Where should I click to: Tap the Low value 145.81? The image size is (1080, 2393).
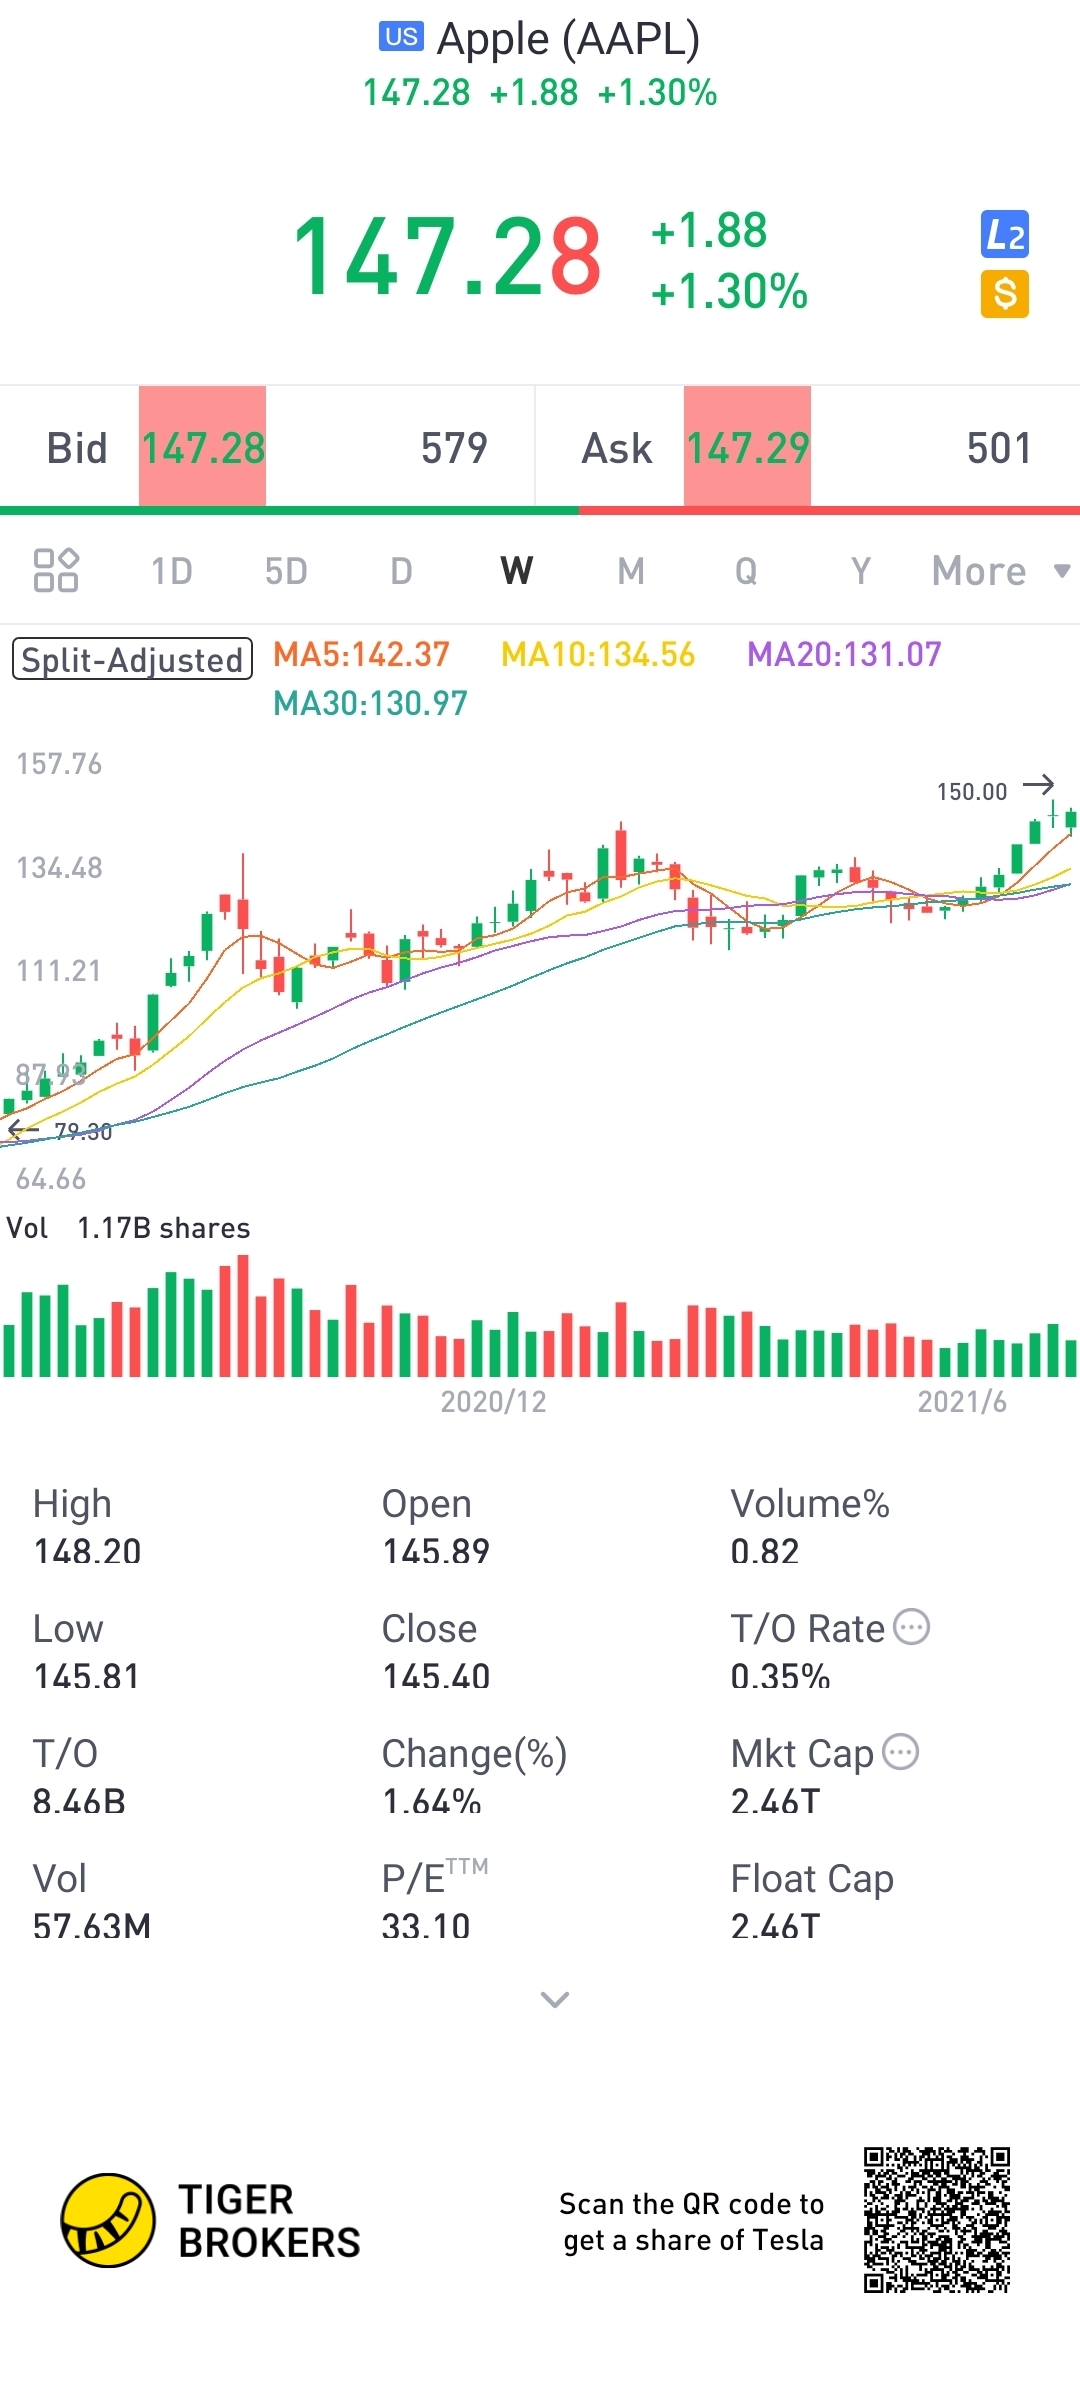87,1676
